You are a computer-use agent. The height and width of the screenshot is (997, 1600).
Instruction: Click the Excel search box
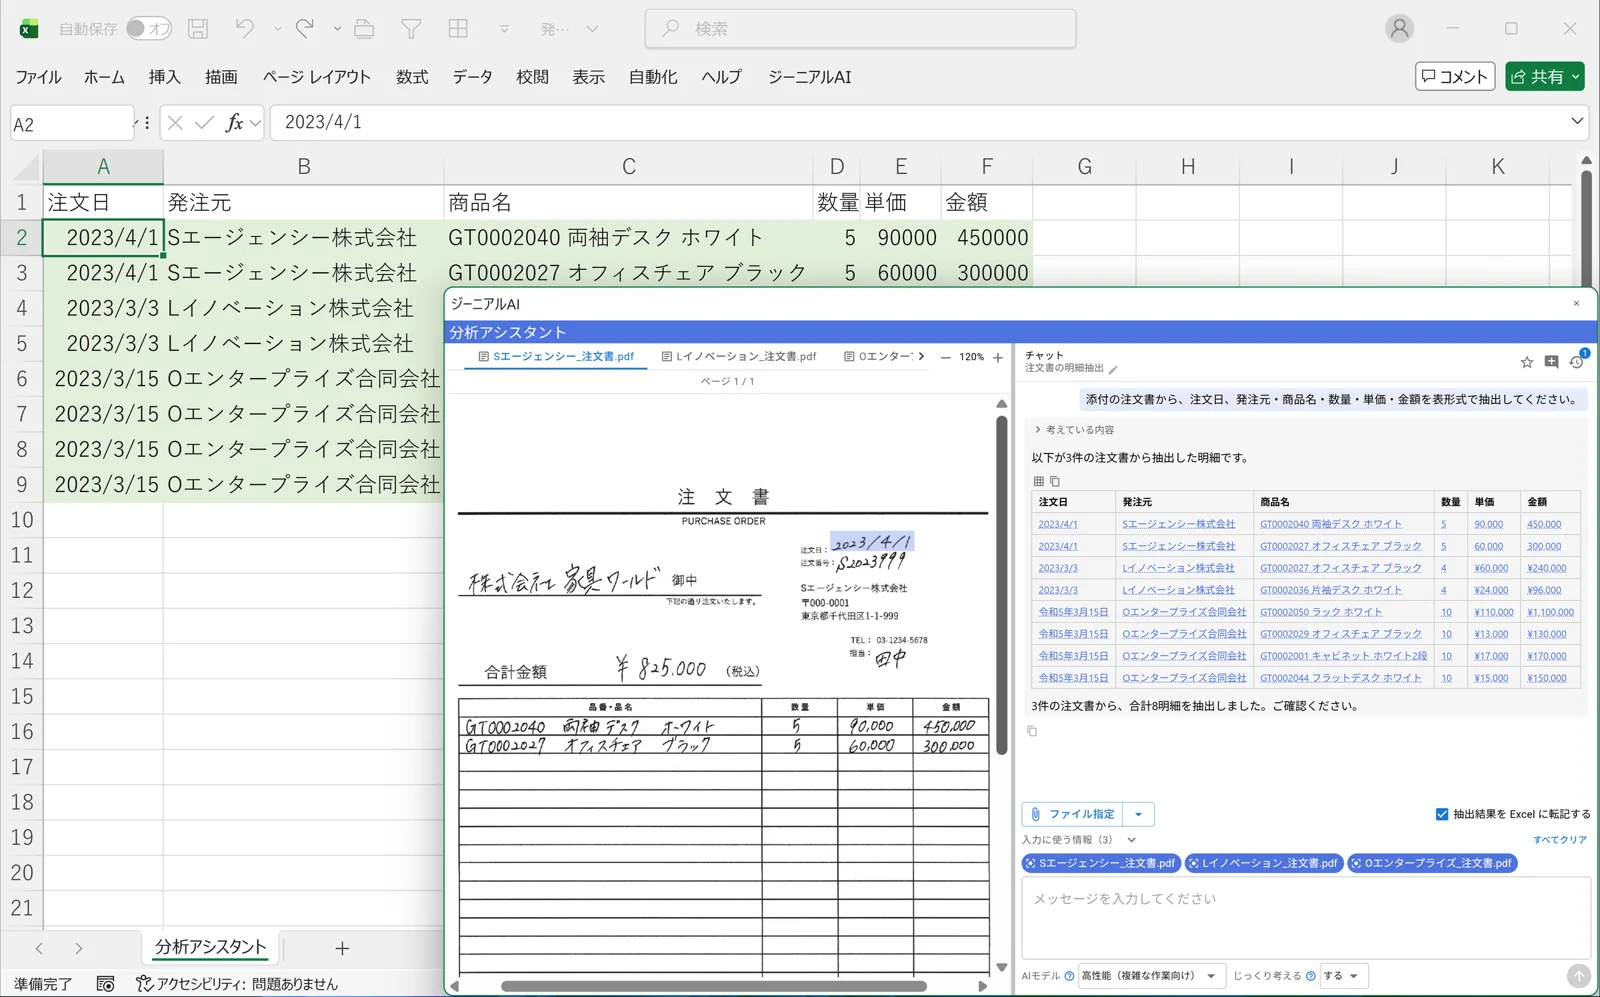[861, 29]
